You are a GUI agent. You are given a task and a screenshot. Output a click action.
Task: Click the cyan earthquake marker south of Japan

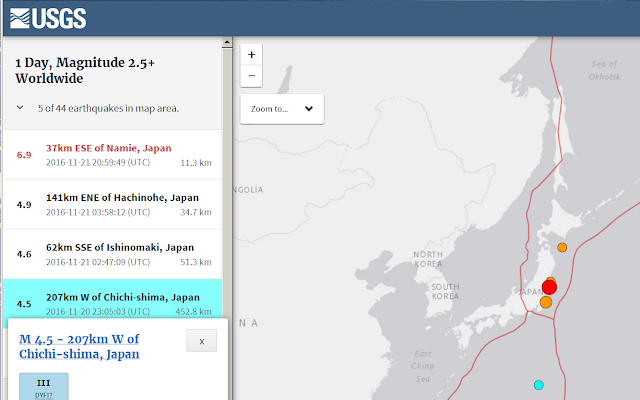pos(539,385)
